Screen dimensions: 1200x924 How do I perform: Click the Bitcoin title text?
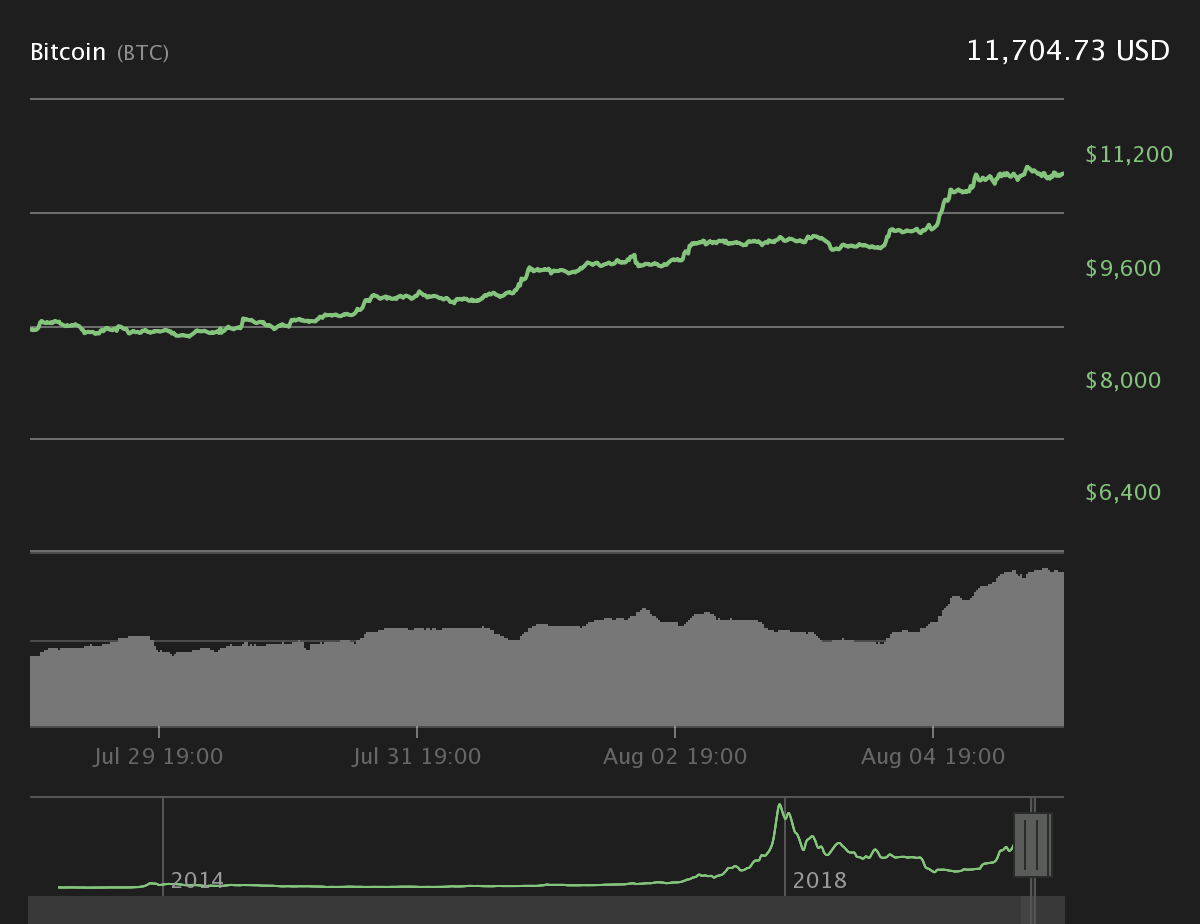[x=68, y=52]
